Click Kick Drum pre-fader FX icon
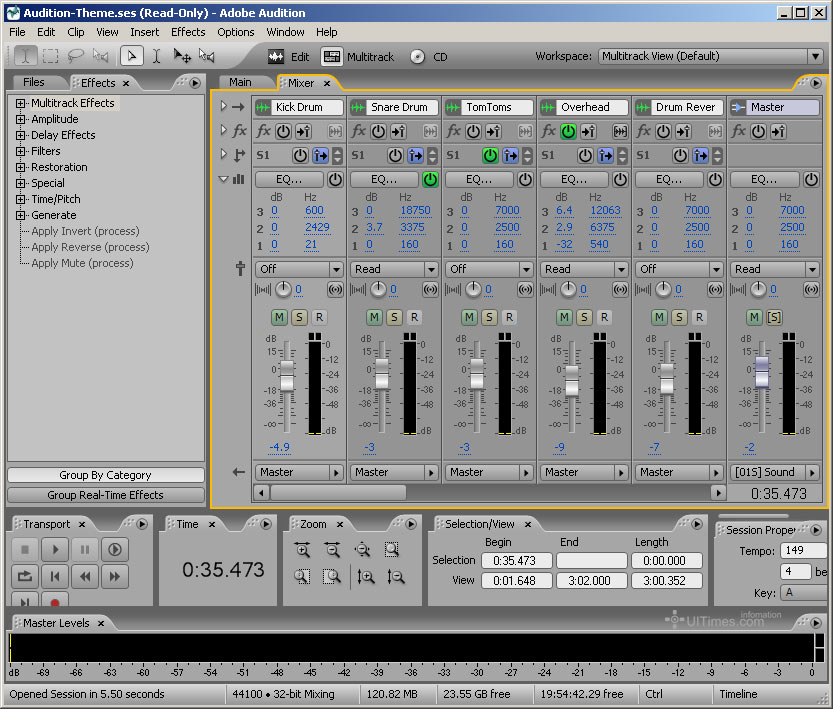The image size is (833, 709). 303,131
